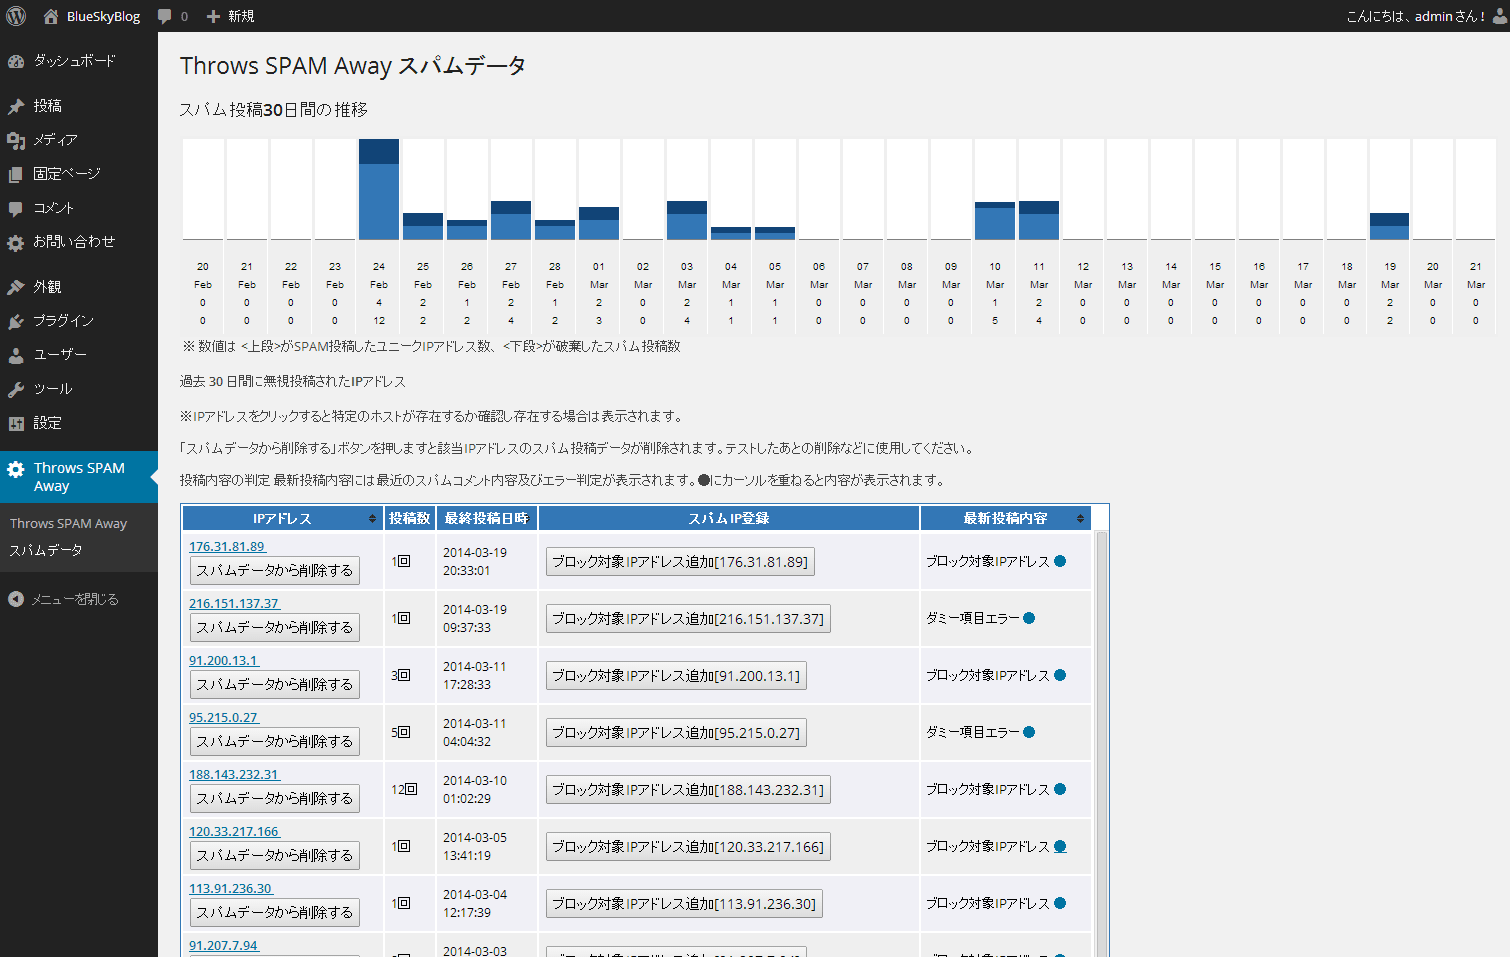Screen dimensions: 1510x957
Task: Delete spam data for 91.200.13.1
Action: [x=275, y=684]
